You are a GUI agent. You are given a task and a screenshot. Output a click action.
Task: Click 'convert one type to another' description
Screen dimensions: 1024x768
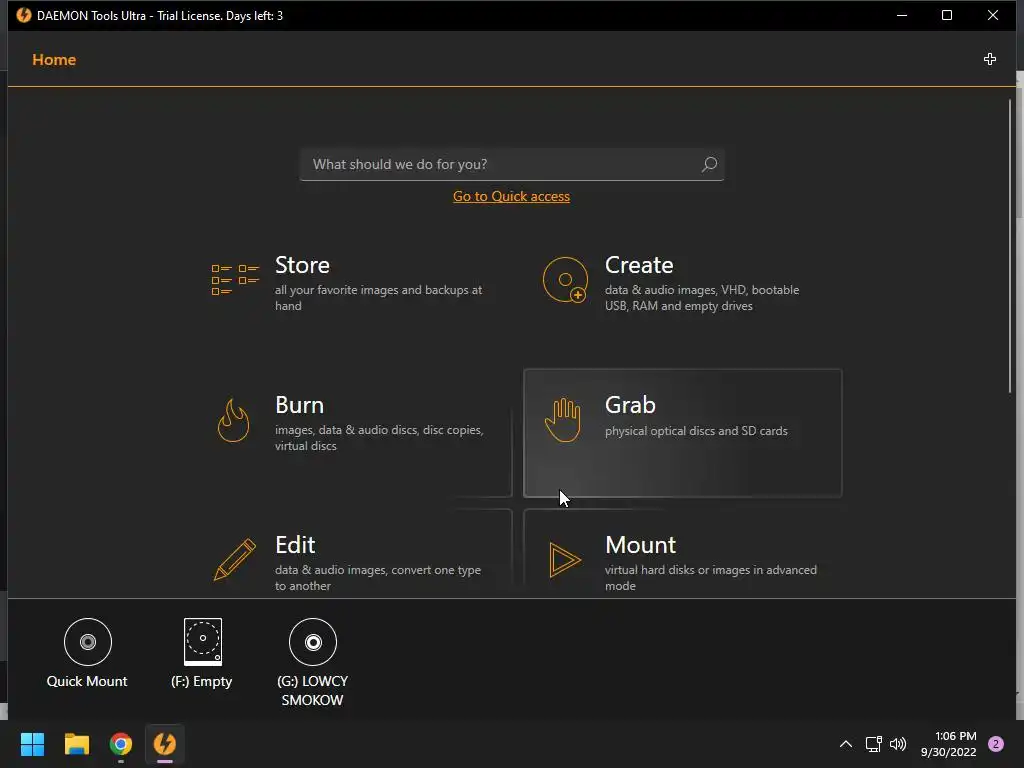378,577
